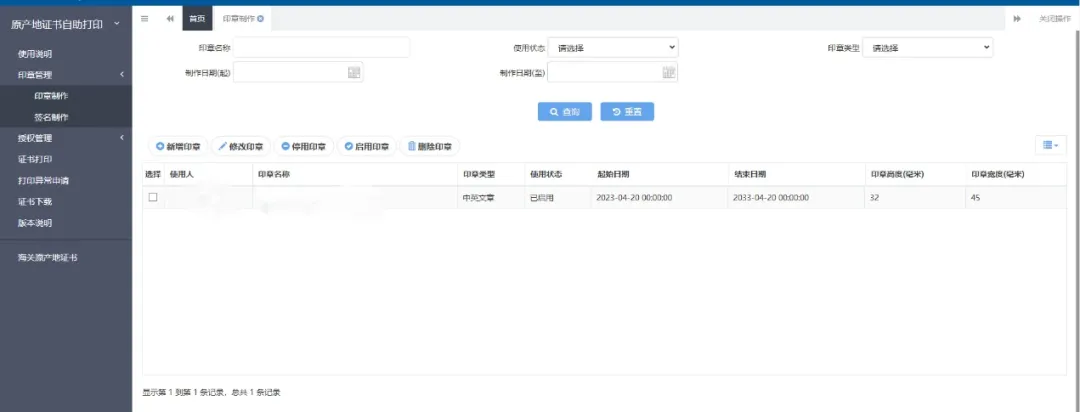Image resolution: width=1080 pixels, height=412 pixels.
Task: Select 签名制作 in the sidebar
Action: pos(51,117)
